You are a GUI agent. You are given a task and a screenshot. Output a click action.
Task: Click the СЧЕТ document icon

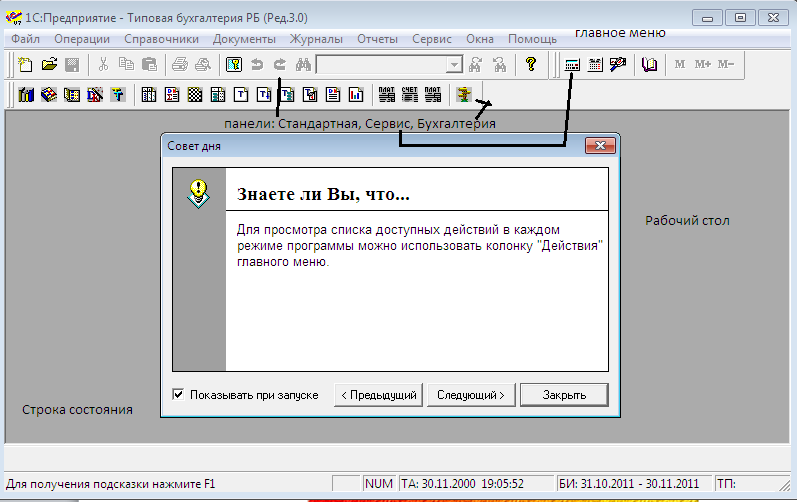(x=410, y=95)
